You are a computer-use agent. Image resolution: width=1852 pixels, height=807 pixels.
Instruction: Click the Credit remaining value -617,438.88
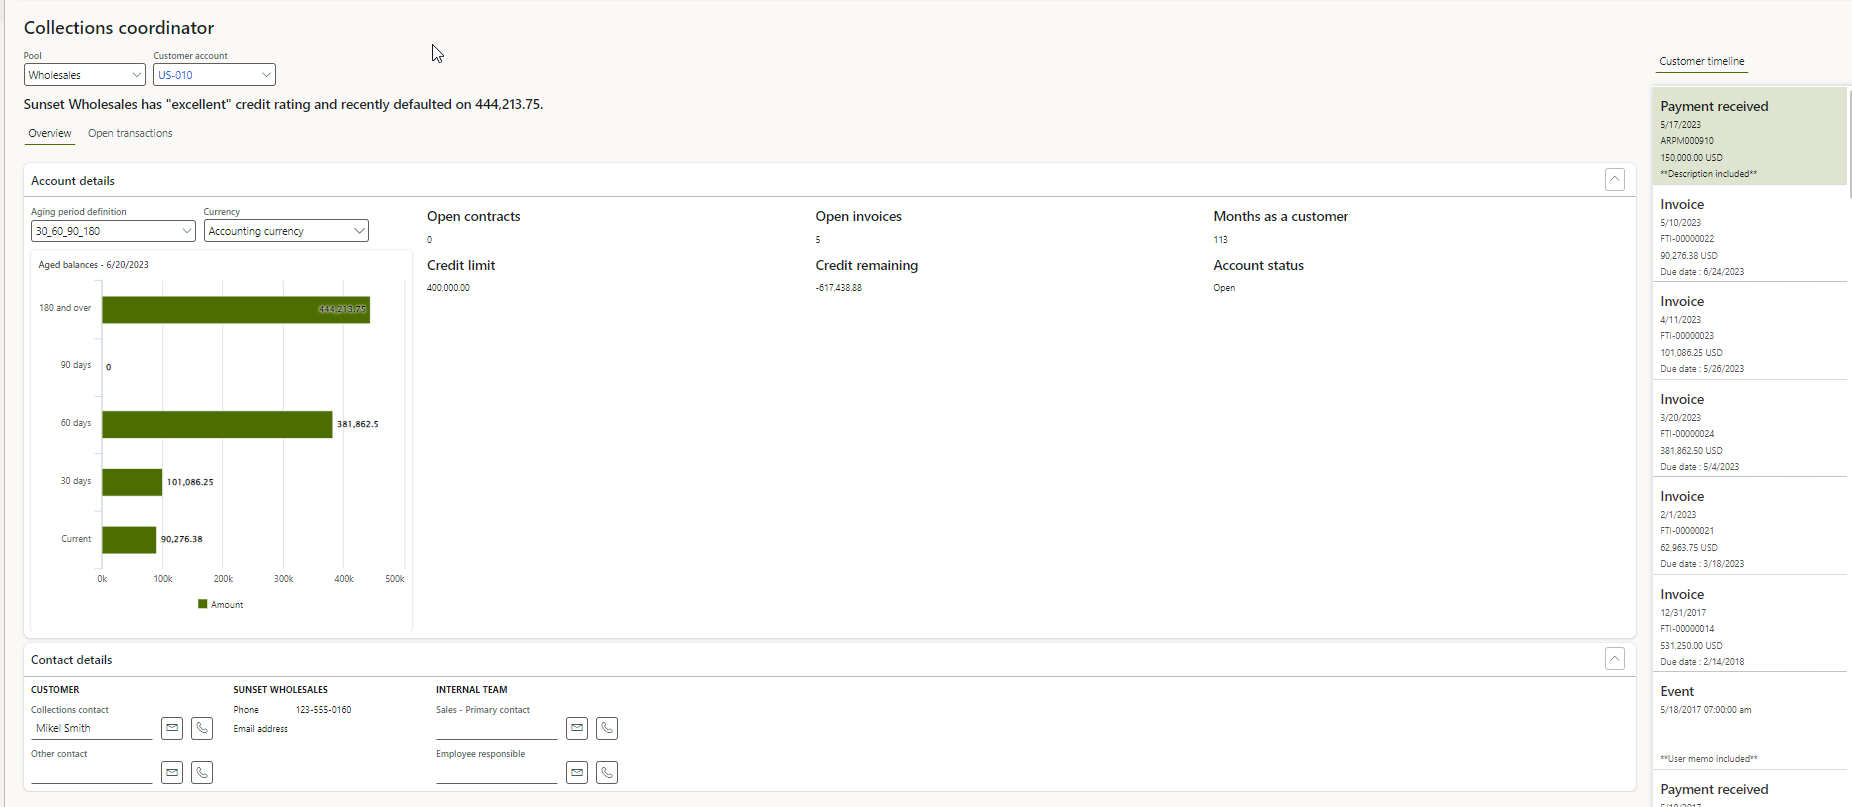click(839, 288)
